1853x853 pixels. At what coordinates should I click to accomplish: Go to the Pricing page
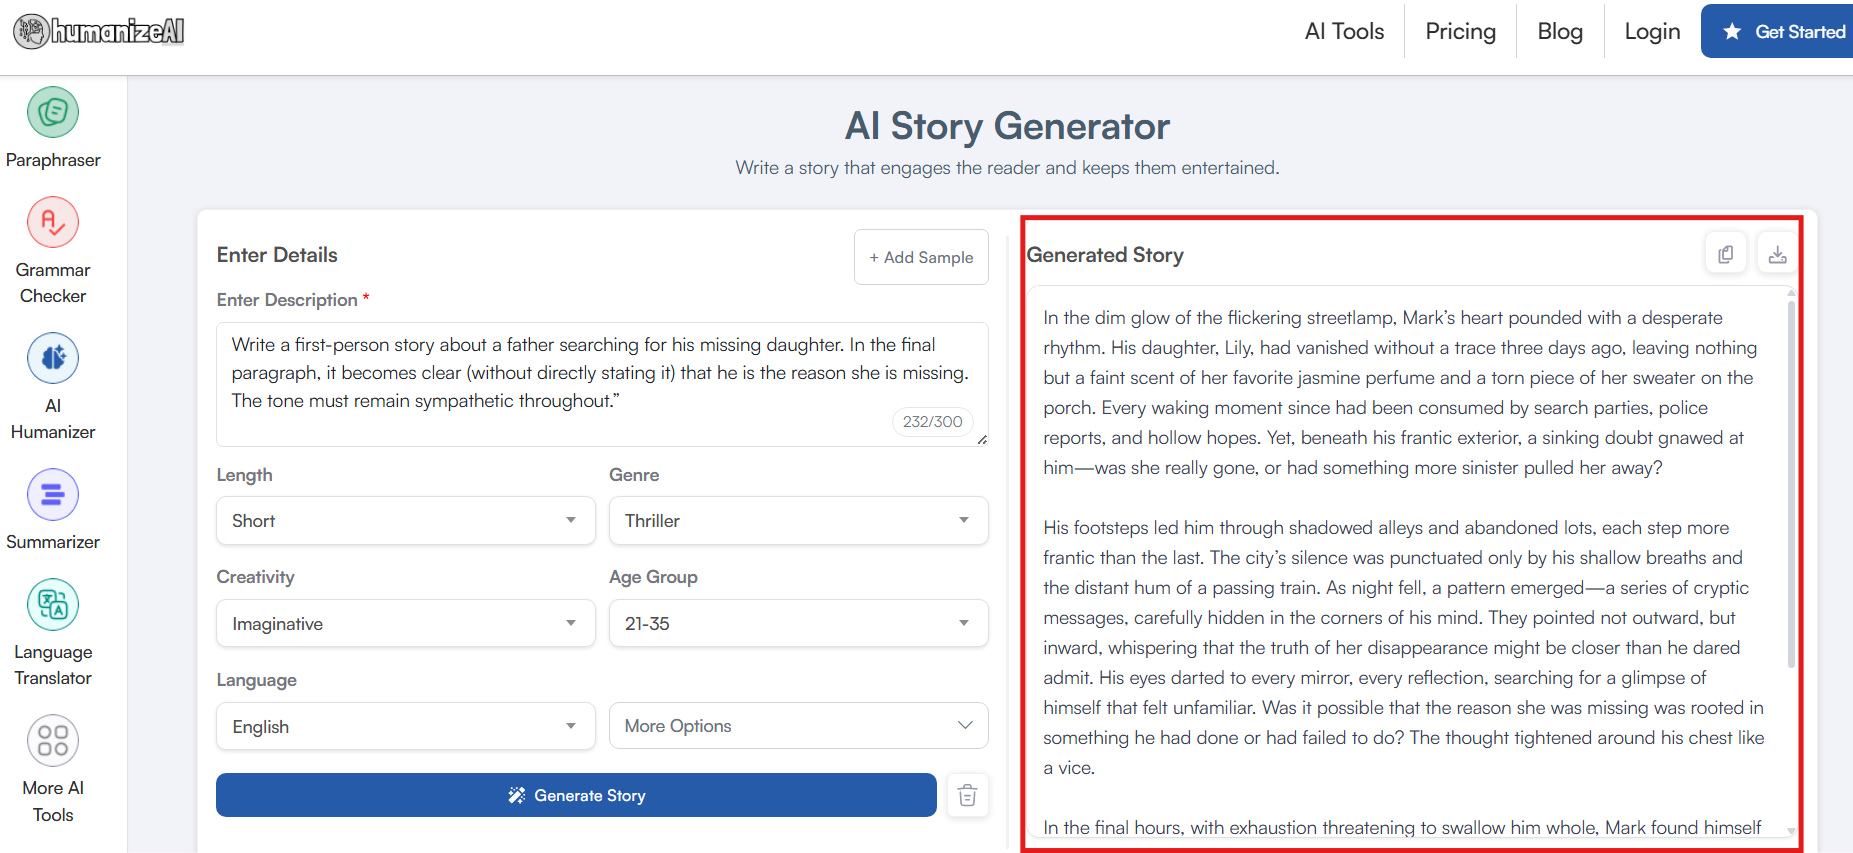coord(1459,32)
